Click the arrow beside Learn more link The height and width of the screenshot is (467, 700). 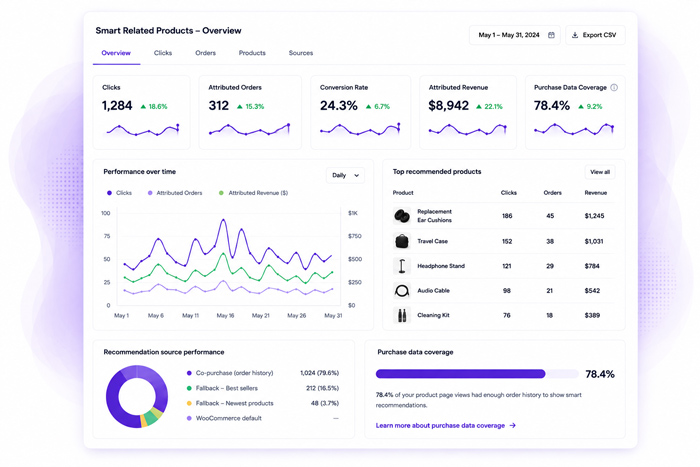512,425
